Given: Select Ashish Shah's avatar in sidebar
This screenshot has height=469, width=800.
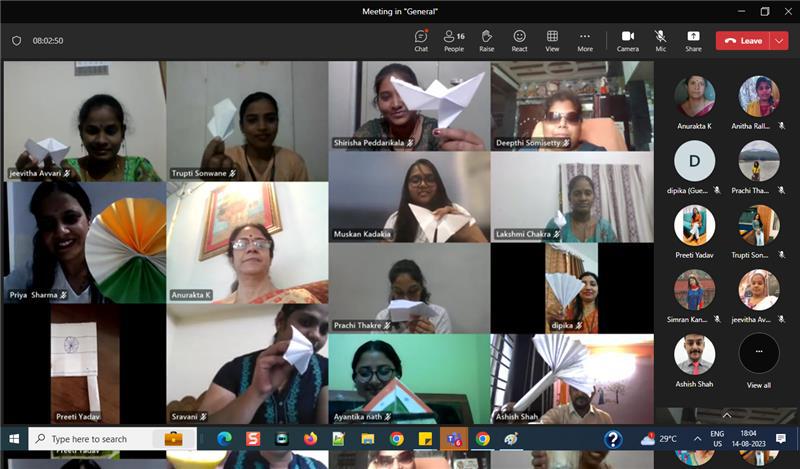Looking at the screenshot, I should [694, 355].
